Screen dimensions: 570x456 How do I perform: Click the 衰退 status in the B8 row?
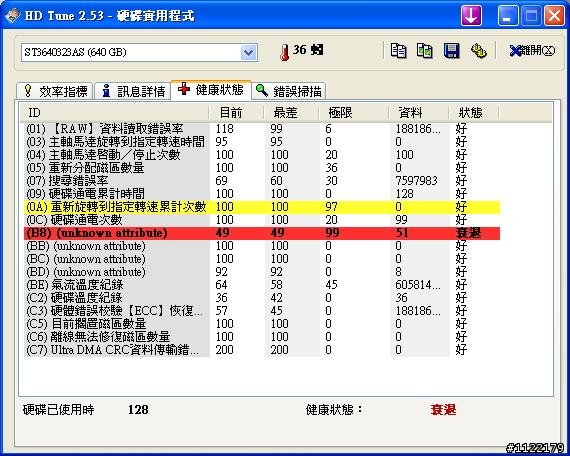click(x=468, y=233)
